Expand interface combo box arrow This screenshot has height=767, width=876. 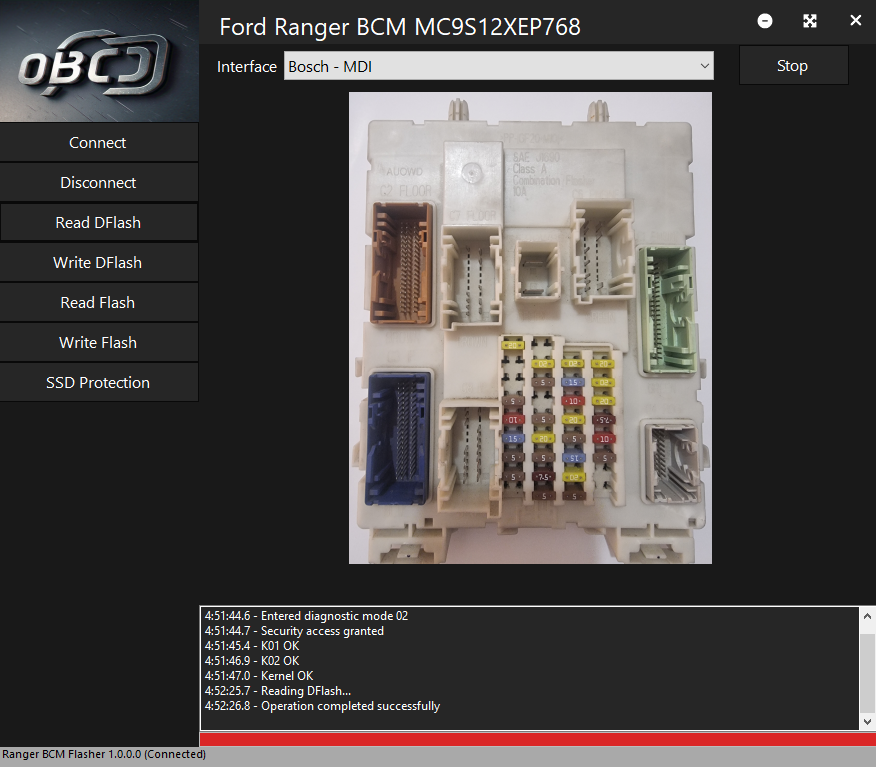point(704,66)
